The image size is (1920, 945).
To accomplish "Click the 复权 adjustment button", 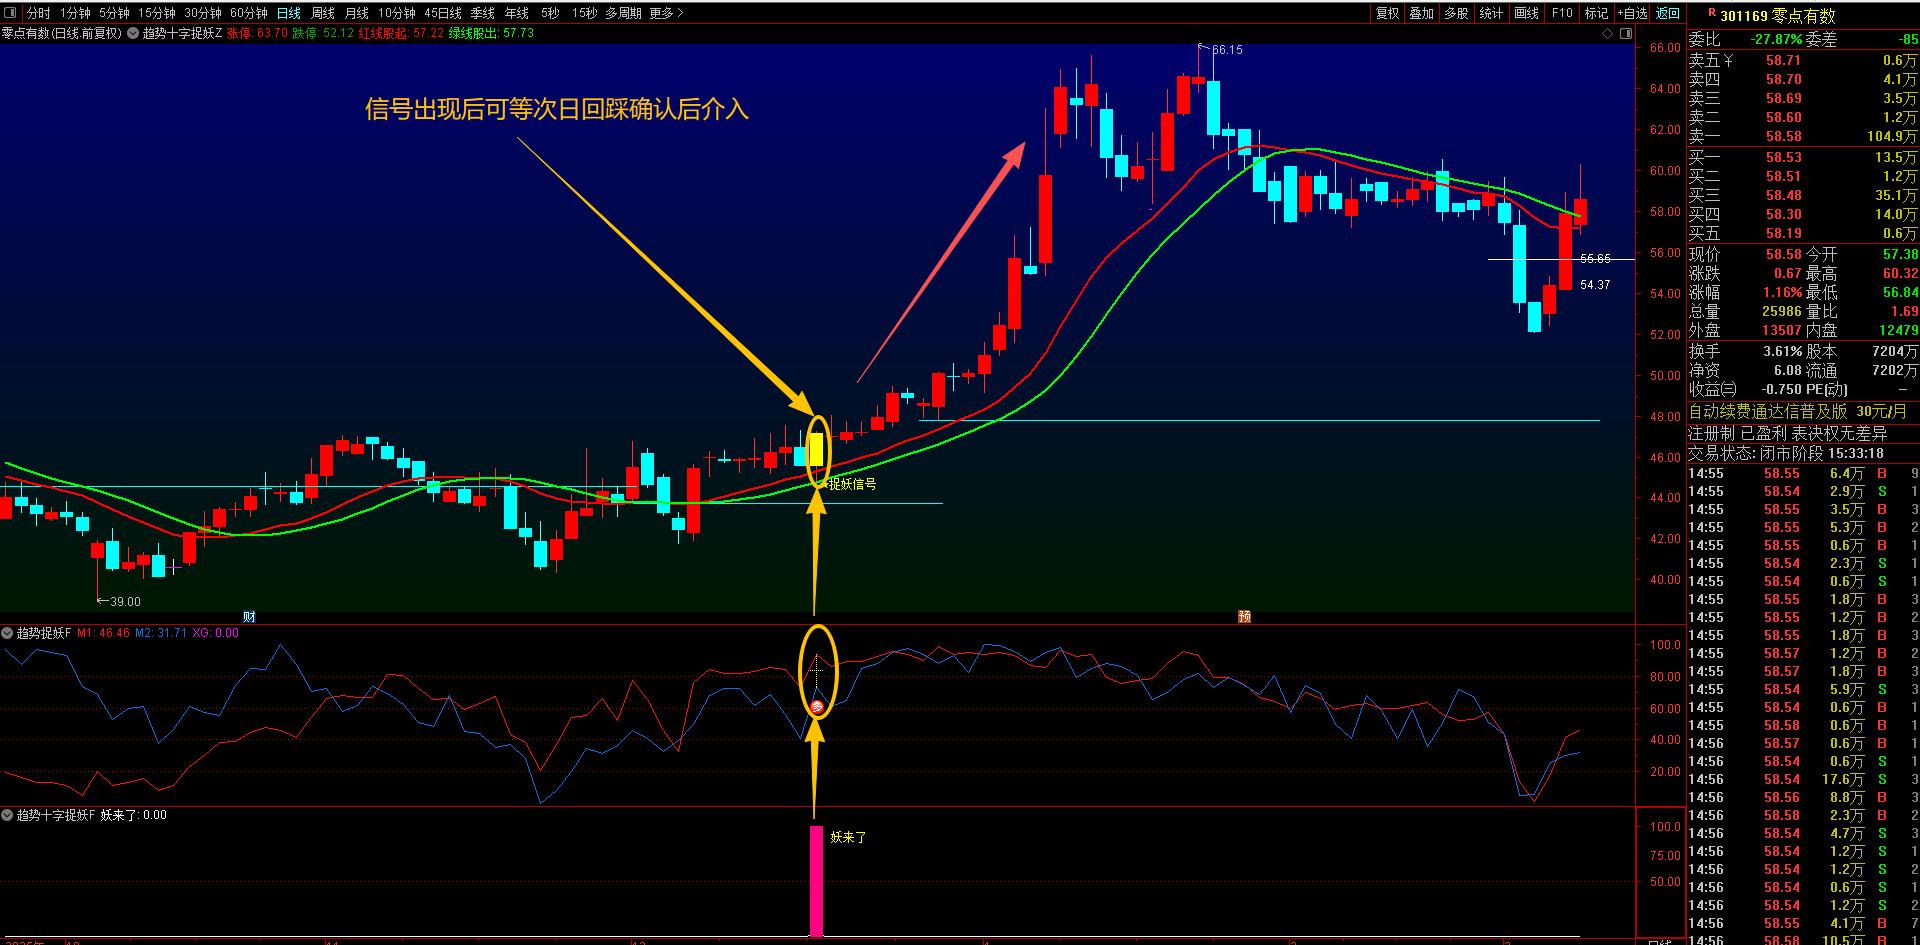I will (1388, 13).
